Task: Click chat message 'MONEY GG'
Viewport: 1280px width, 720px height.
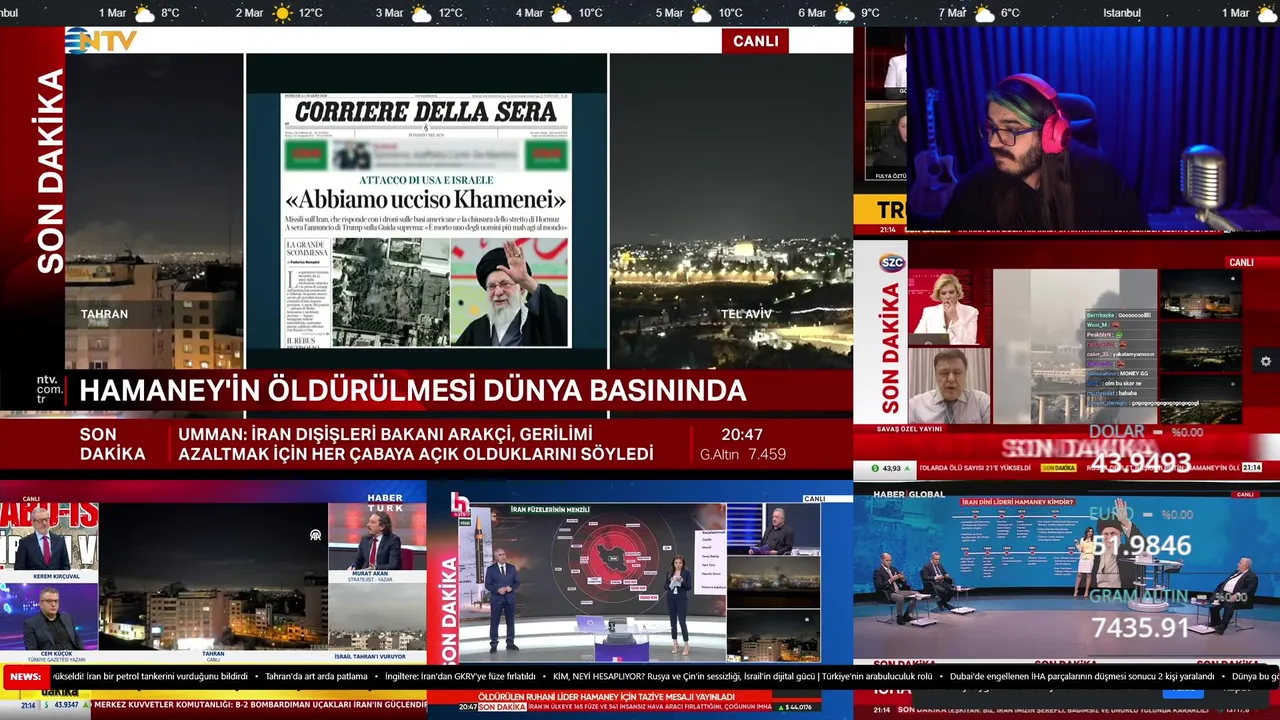Action: tap(1134, 373)
